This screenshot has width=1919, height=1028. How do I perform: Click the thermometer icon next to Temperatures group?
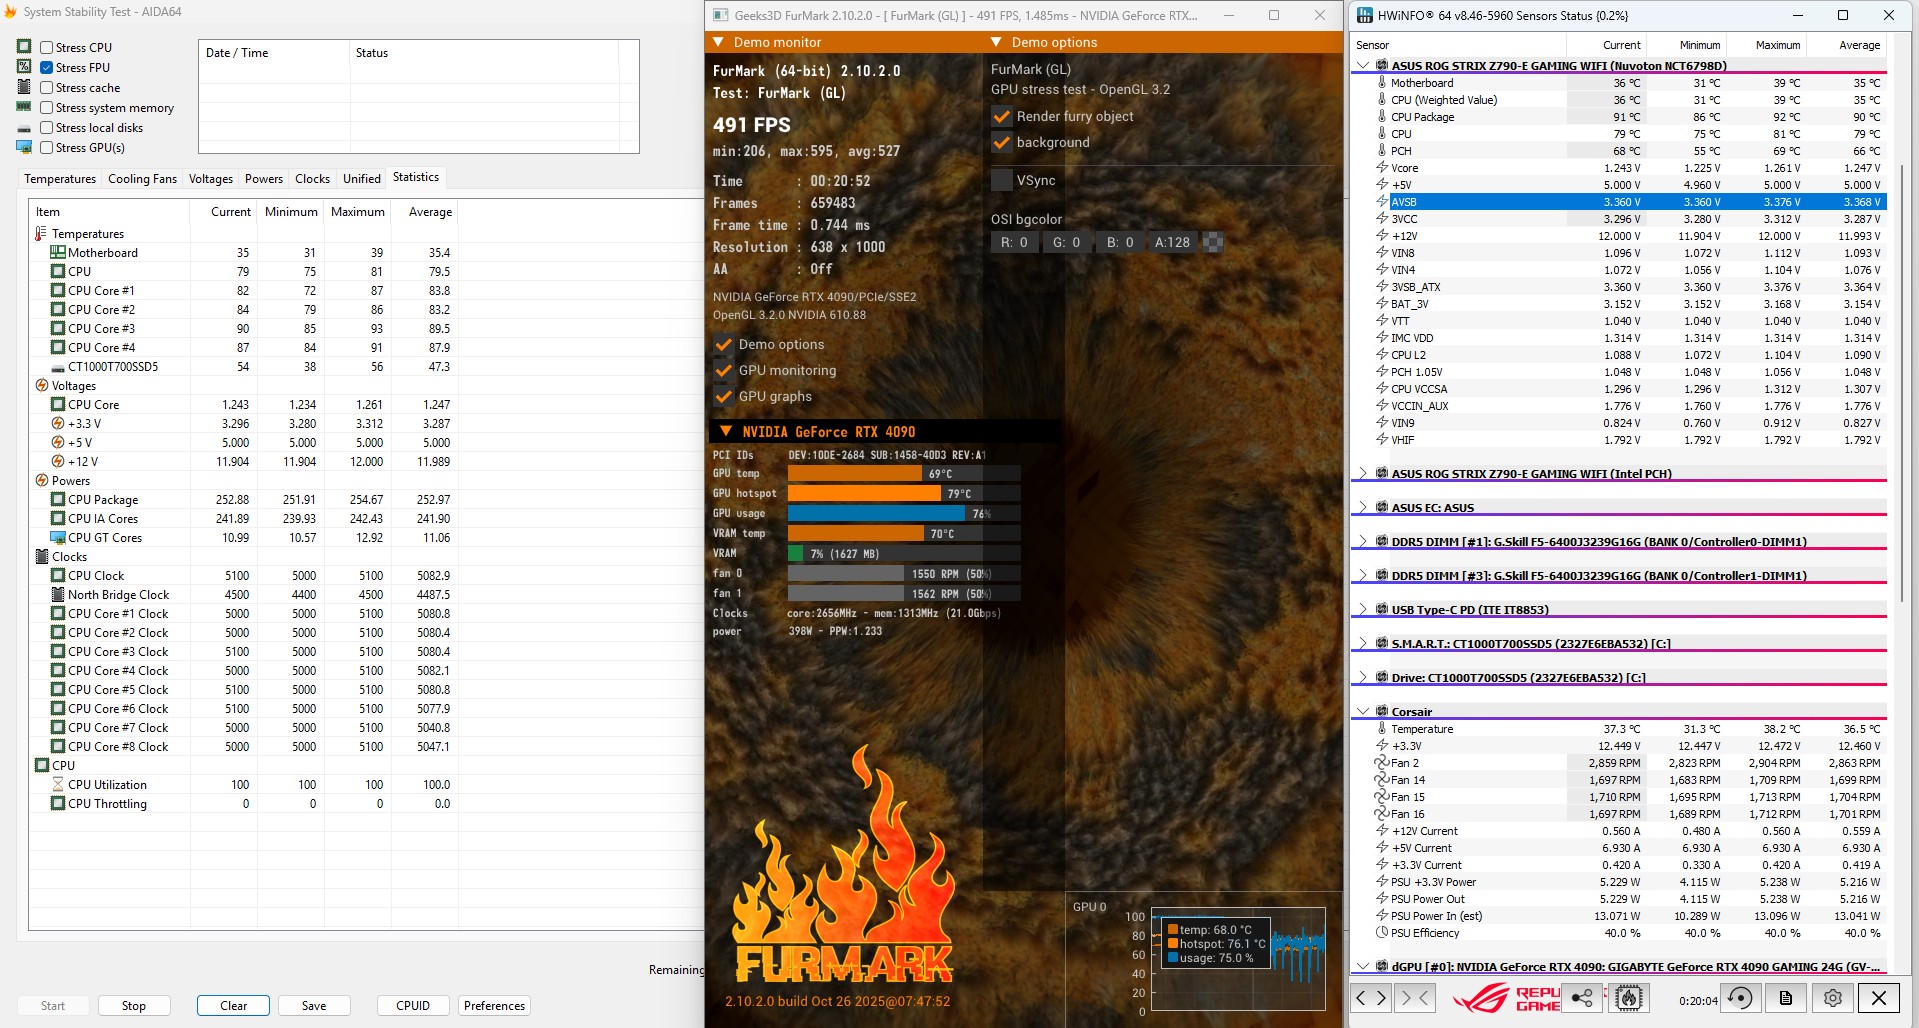point(41,234)
